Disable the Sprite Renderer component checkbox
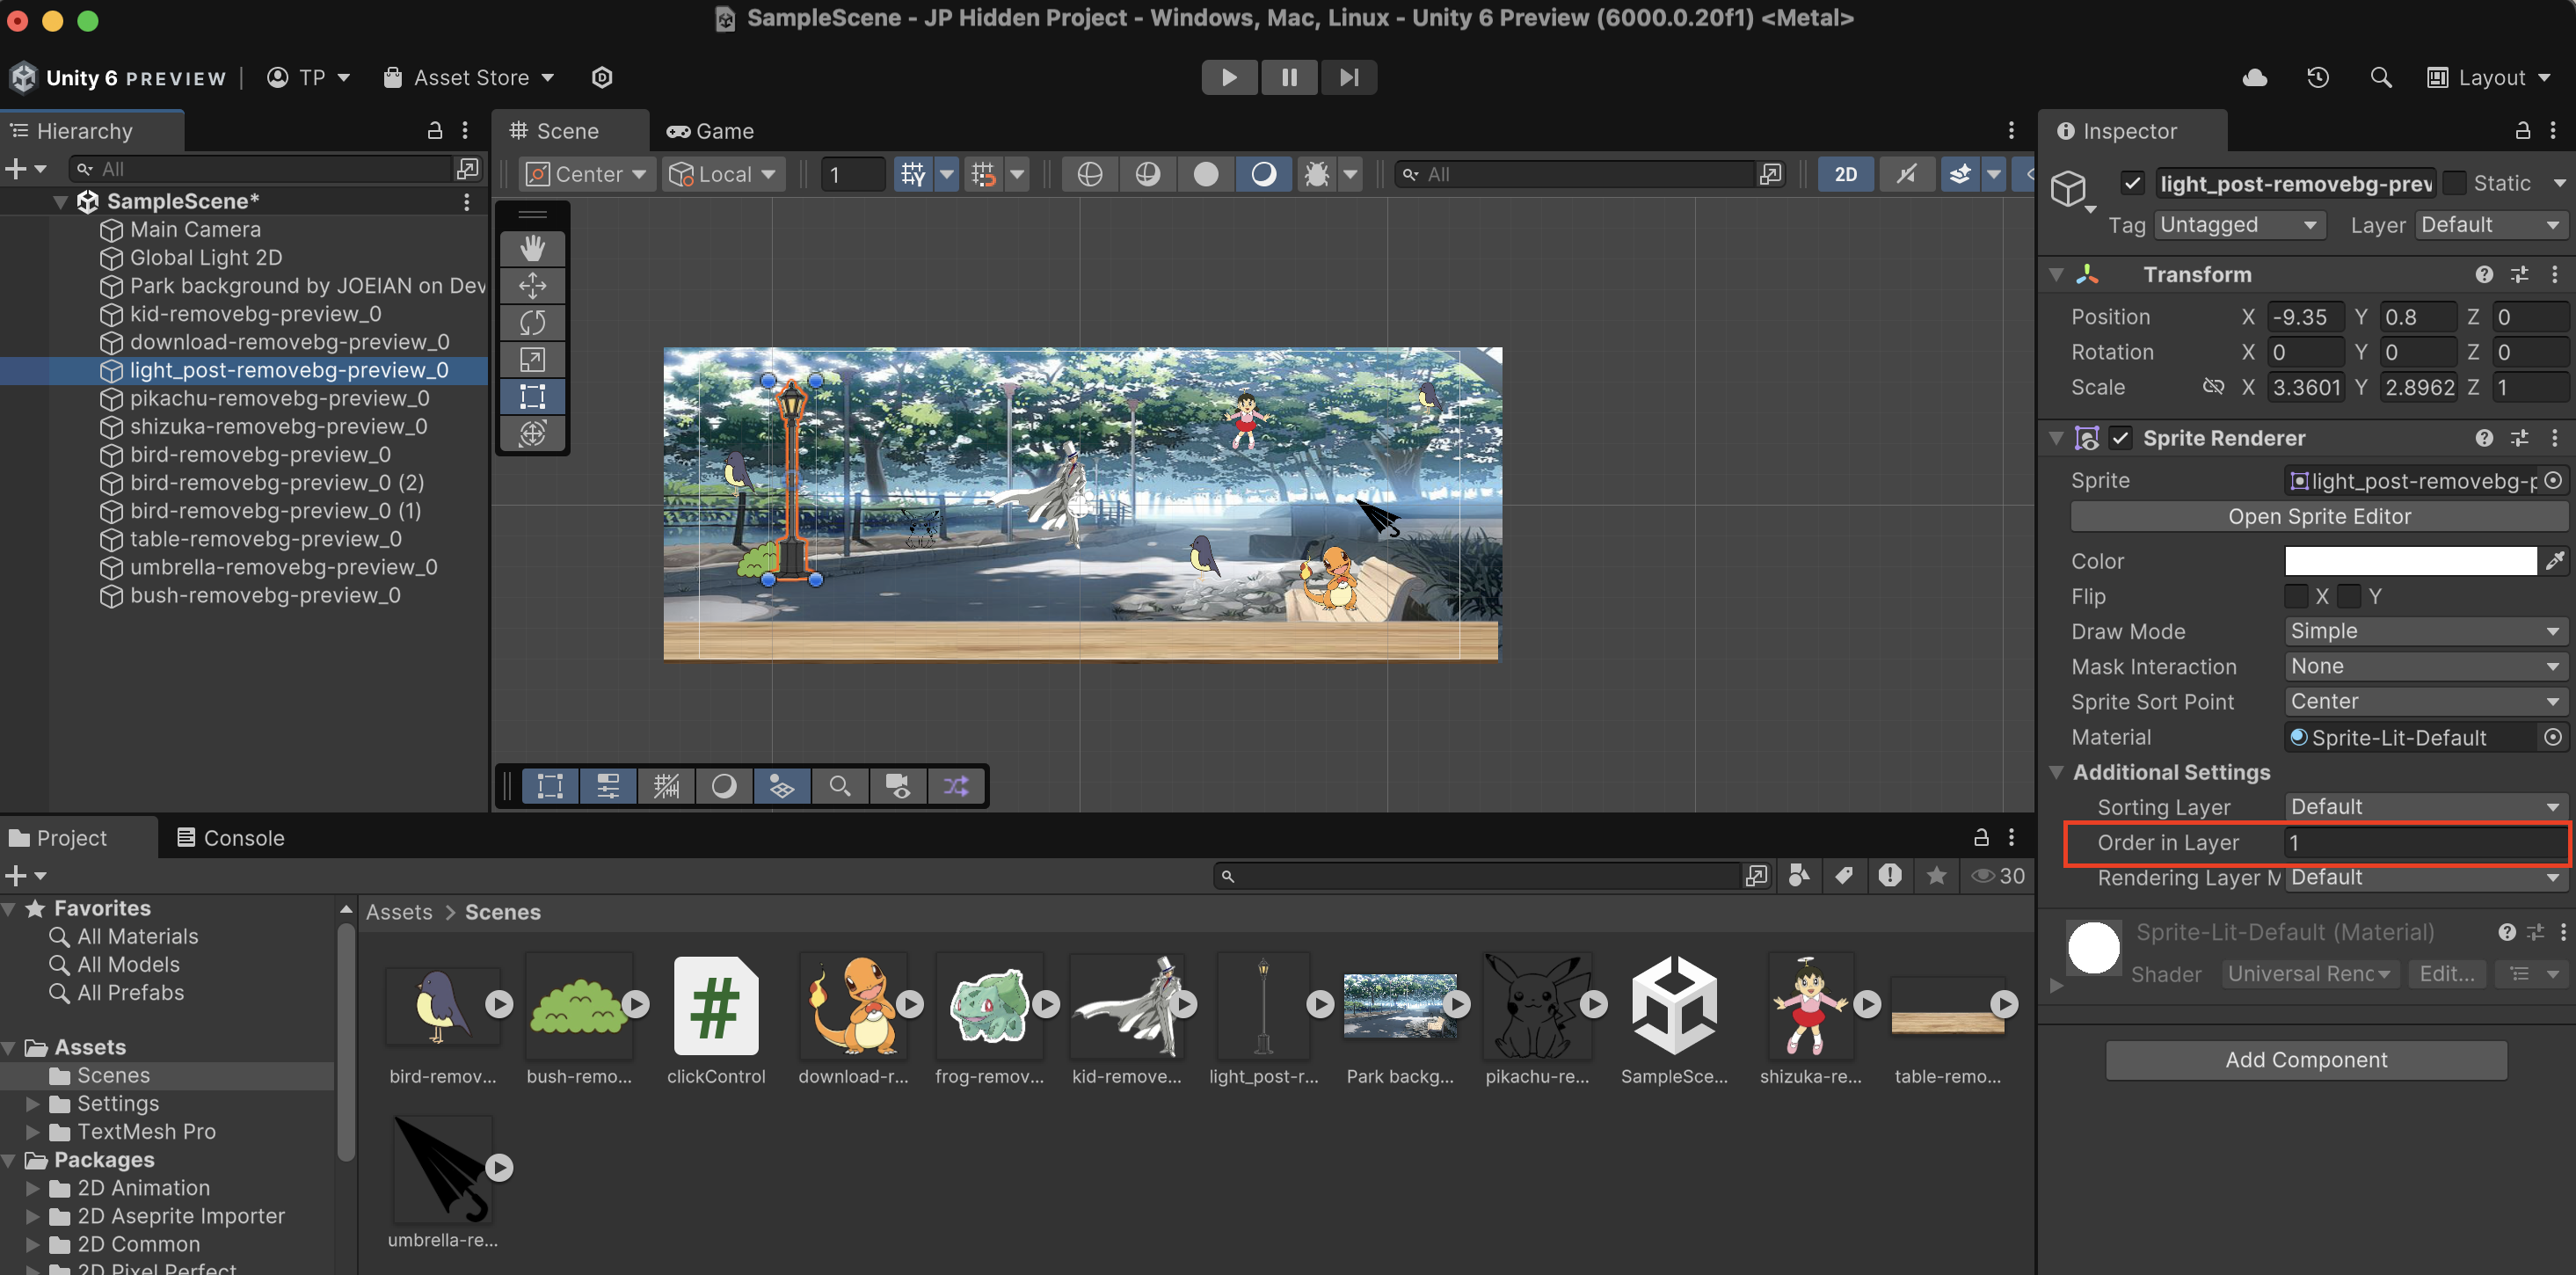Image resolution: width=2576 pixels, height=1275 pixels. (2120, 438)
